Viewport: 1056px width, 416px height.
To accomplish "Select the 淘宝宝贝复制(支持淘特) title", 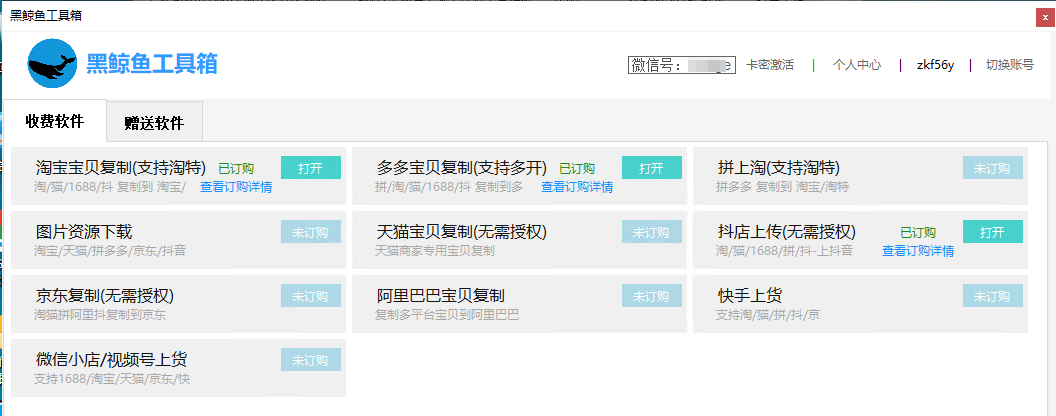I will coord(121,168).
